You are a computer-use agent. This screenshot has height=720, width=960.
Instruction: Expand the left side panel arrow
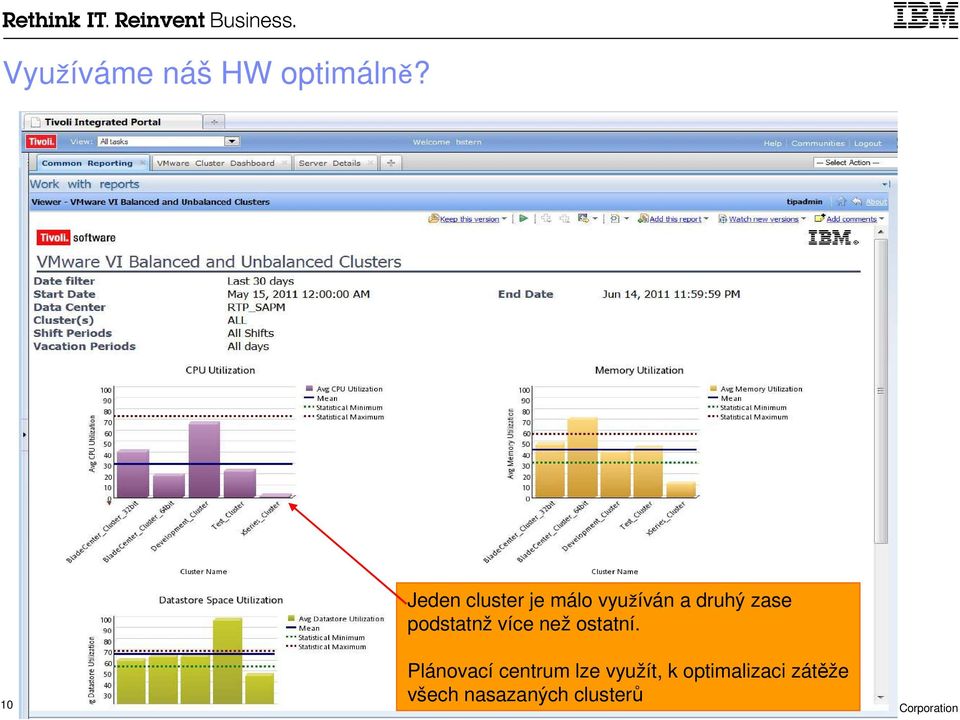pos(24,435)
